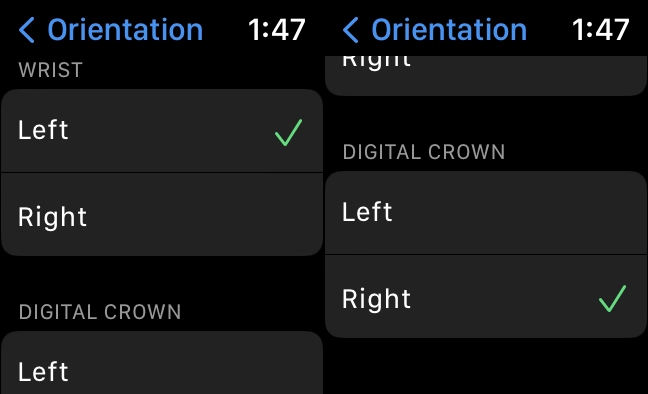Click the divider between Digital Crown Left and Right
This screenshot has height=394, width=648.
pyautogui.click(x=486, y=254)
